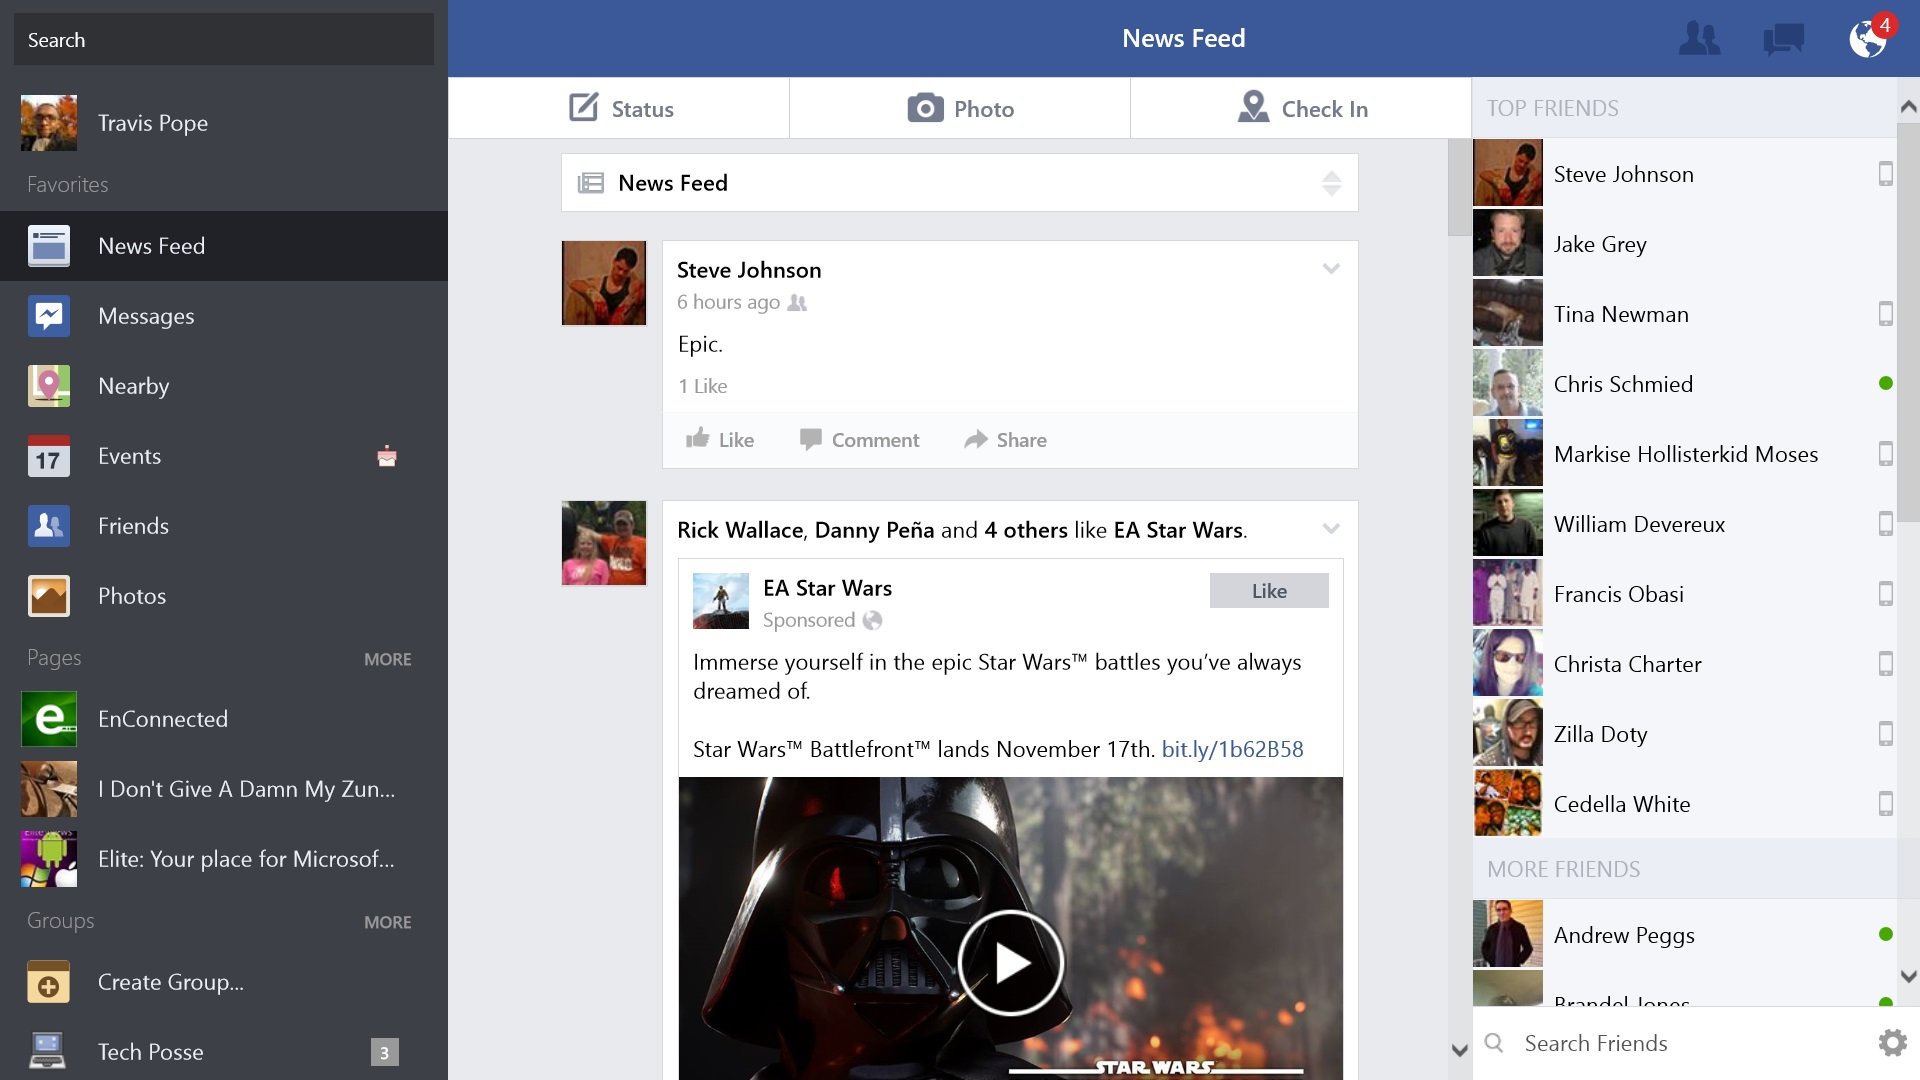The image size is (1920, 1080).
Task: Click friends list scroll up arrow
Action: pos(1908,106)
